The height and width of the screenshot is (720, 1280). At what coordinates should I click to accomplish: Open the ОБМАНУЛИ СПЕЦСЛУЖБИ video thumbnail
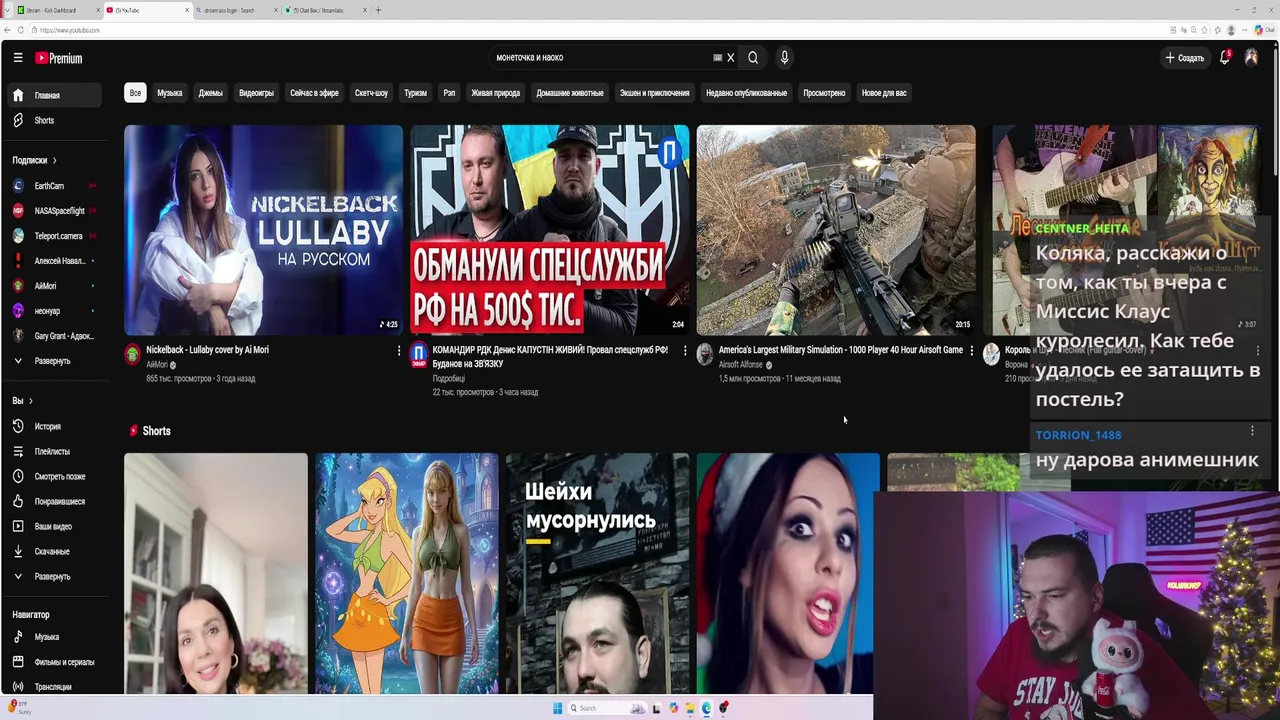[549, 230]
